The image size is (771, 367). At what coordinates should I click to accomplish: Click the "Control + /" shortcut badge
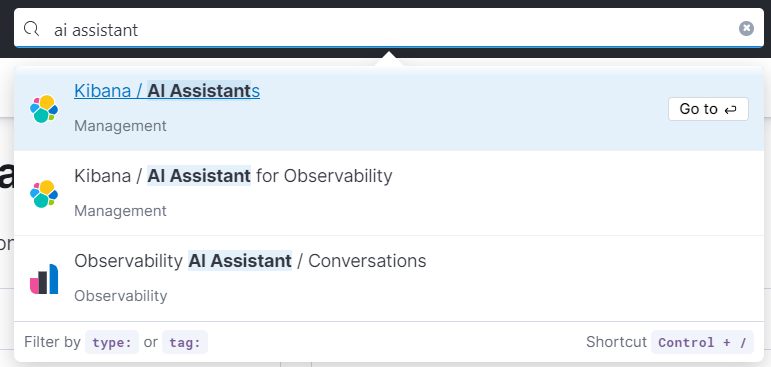coord(702,342)
